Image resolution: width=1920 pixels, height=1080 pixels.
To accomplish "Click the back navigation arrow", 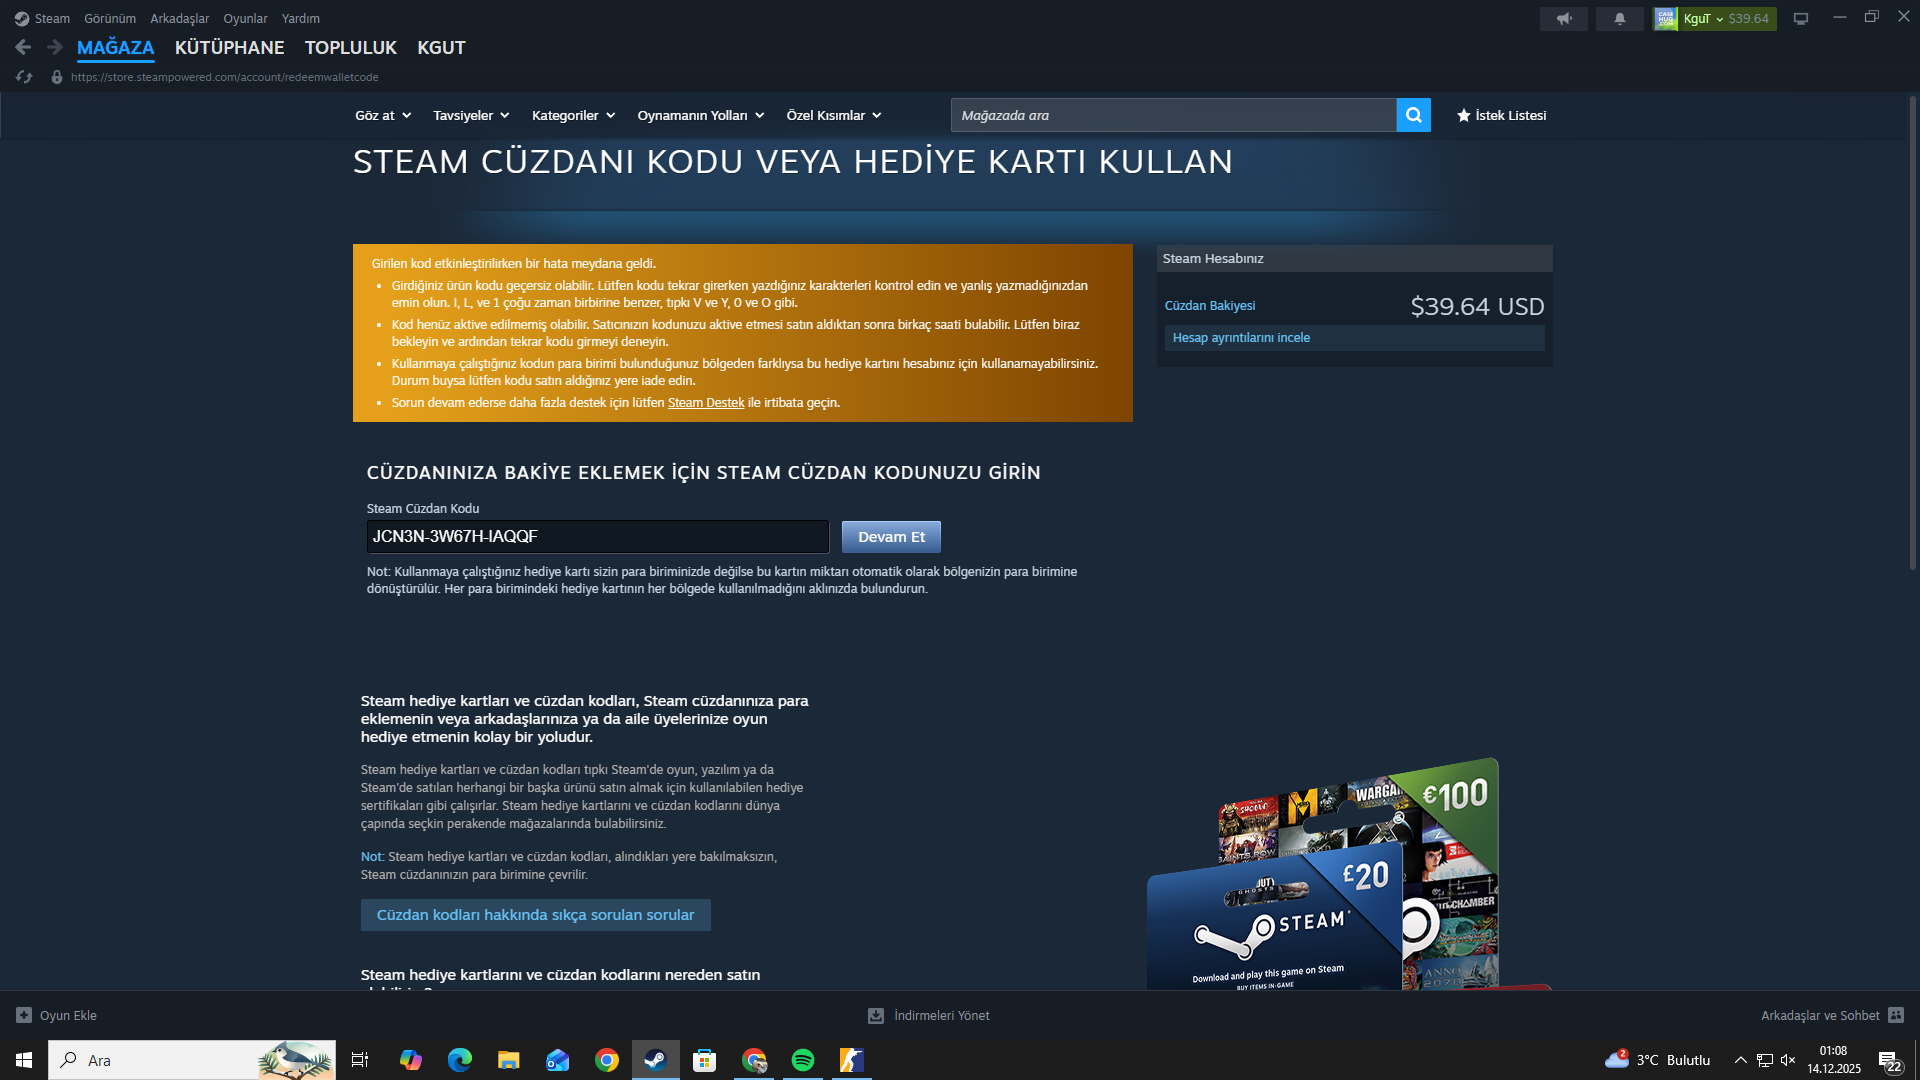I will coord(23,47).
